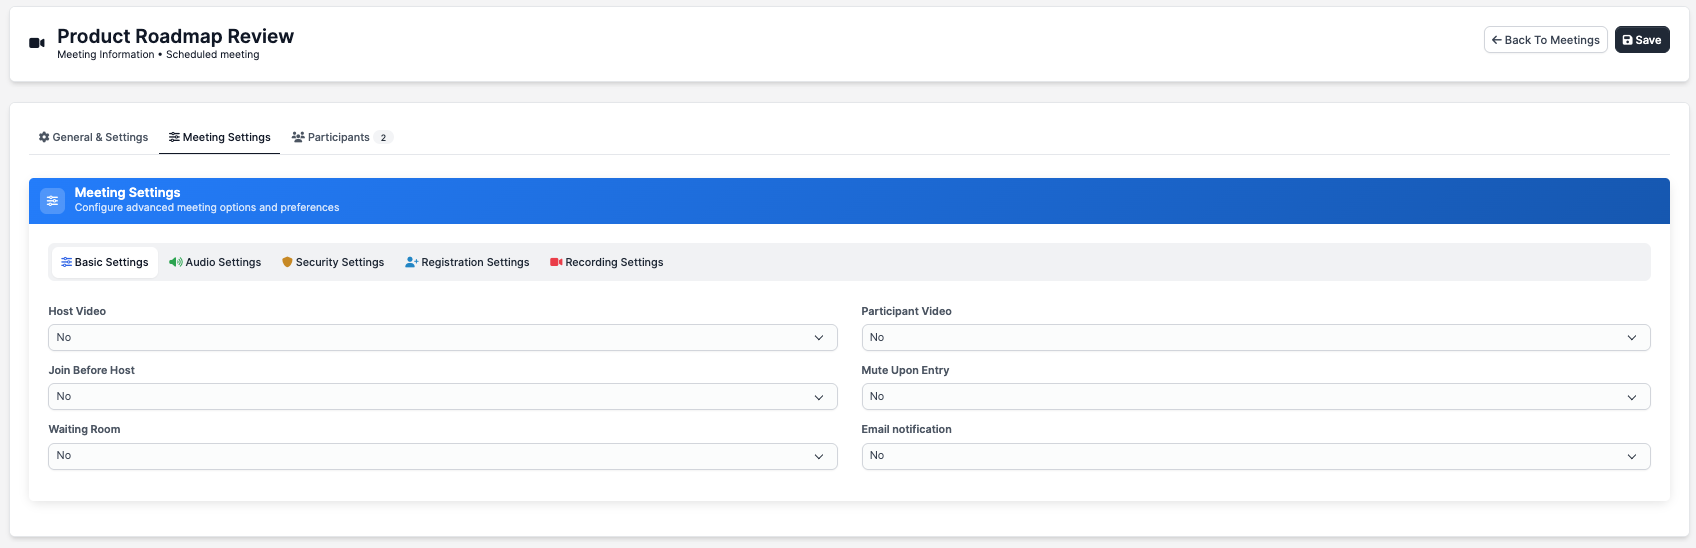This screenshot has height=548, width=1696.
Task: Save the meeting settings
Action: tap(1641, 40)
